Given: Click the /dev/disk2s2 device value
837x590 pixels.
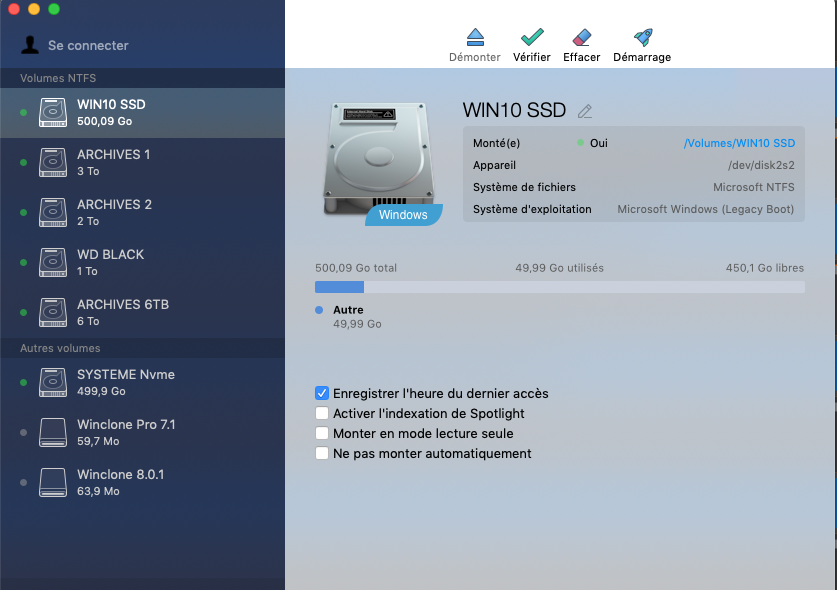Looking at the screenshot, I should click(x=761, y=165).
